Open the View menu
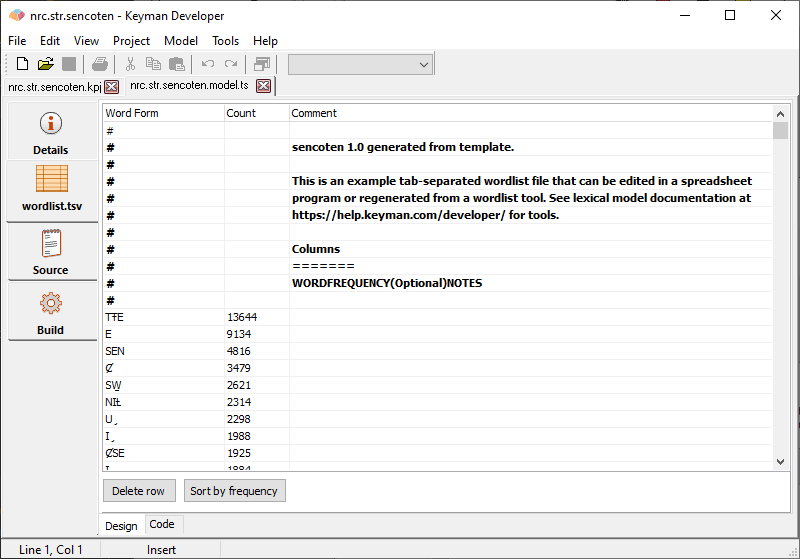Screen dimensions: 800x559 pos(86,41)
